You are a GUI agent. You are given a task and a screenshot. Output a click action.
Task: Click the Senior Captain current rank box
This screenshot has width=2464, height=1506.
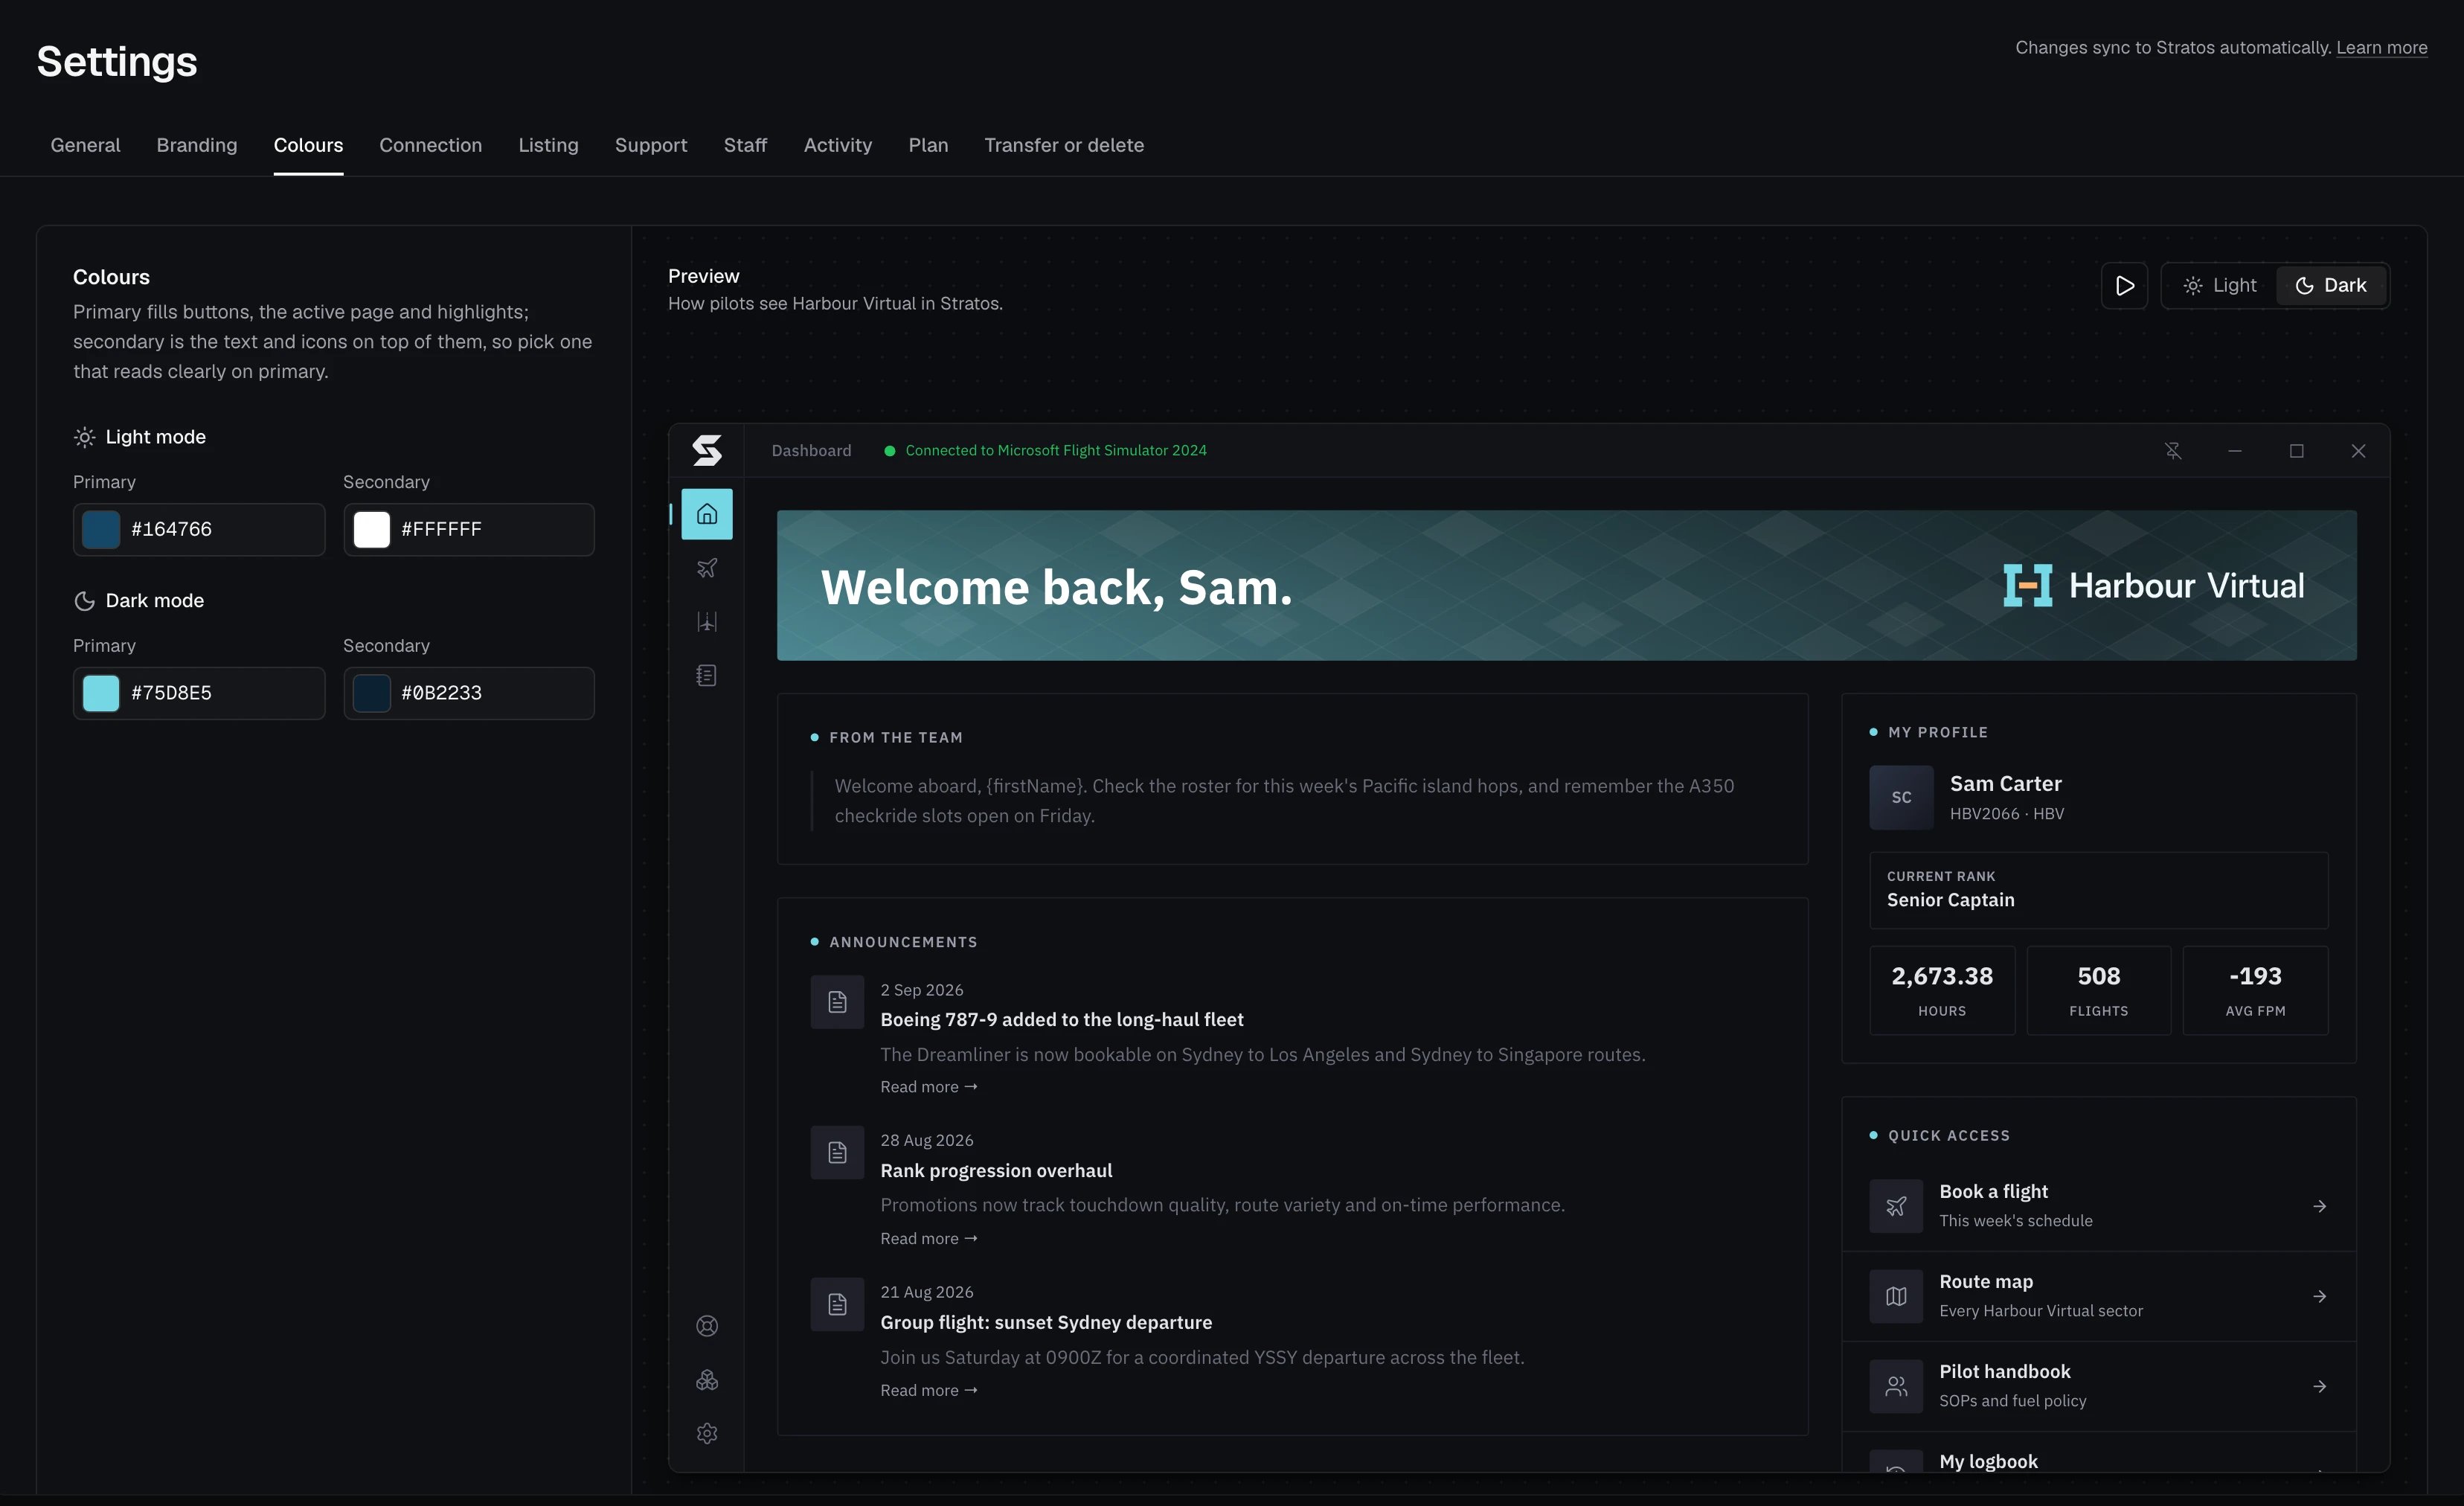tap(2099, 890)
